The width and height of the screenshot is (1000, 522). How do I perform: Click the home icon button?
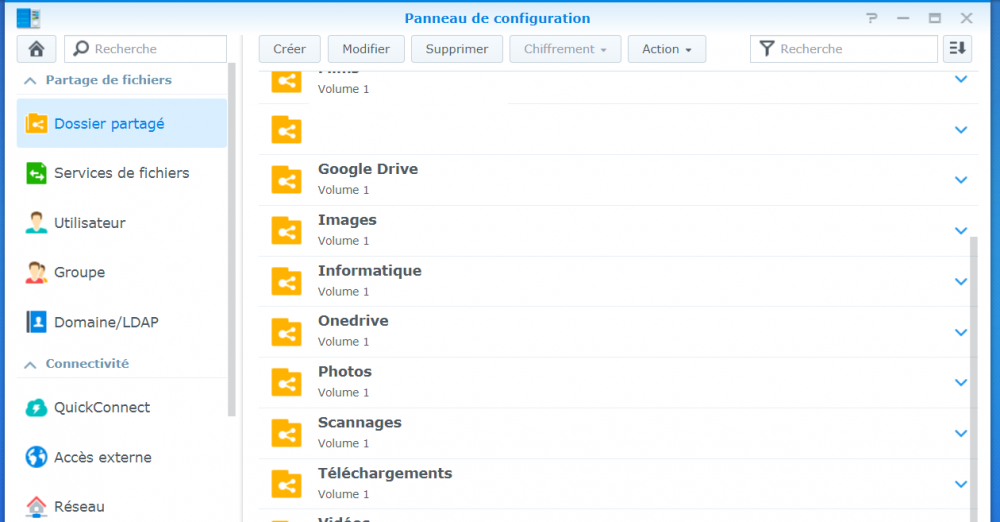tap(36, 49)
